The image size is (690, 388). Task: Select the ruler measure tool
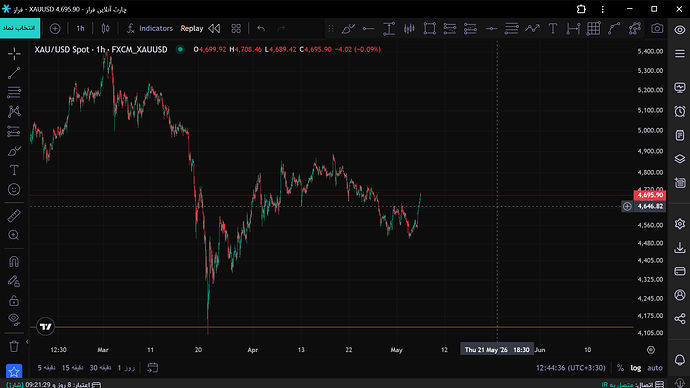pos(14,216)
